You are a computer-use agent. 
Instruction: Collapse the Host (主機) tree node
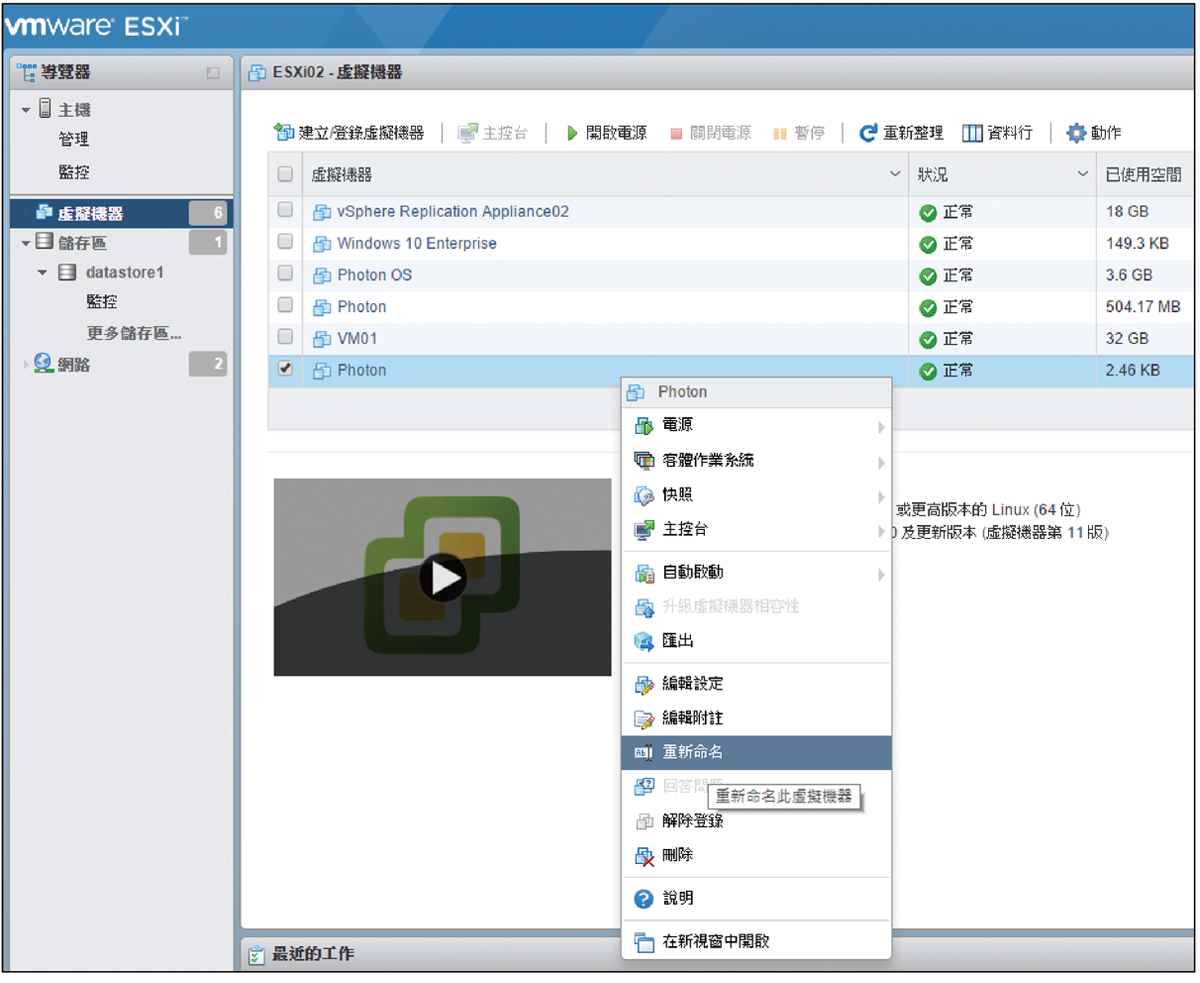point(26,109)
